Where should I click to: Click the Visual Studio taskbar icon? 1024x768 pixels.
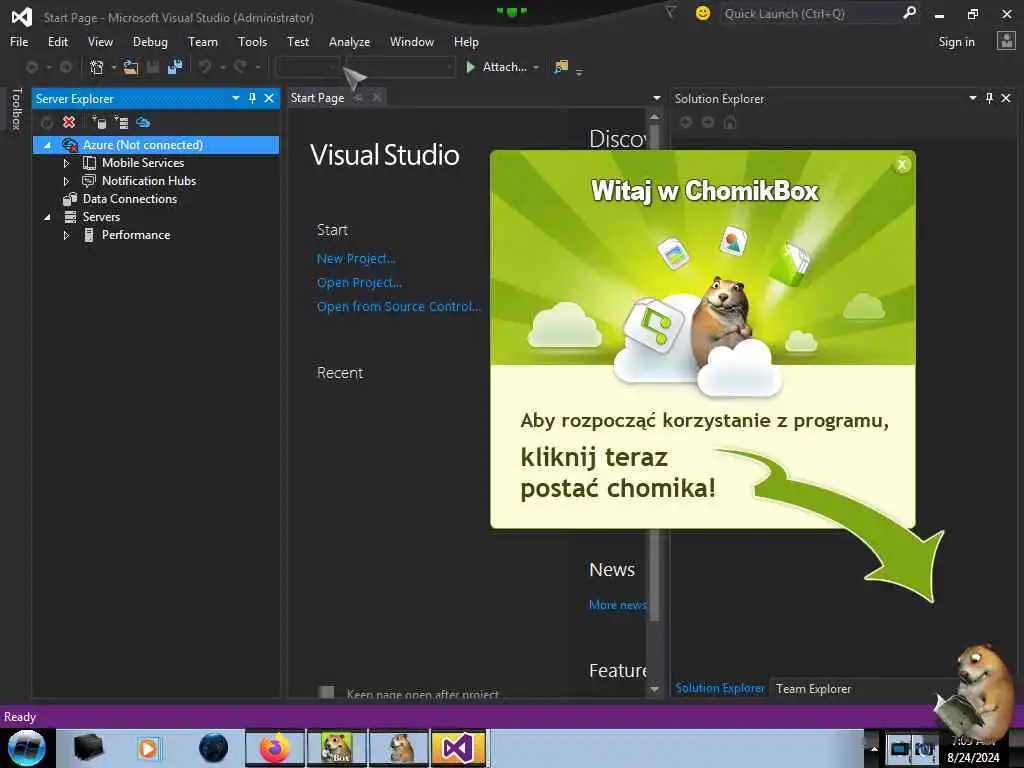(458, 748)
